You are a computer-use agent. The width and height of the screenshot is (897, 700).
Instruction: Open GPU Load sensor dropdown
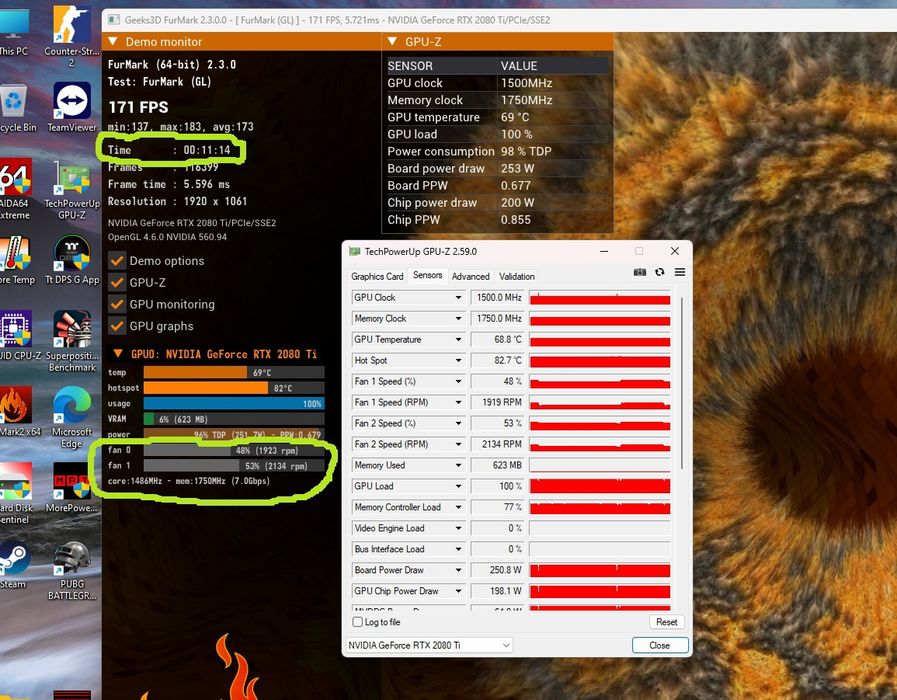[x=458, y=486]
